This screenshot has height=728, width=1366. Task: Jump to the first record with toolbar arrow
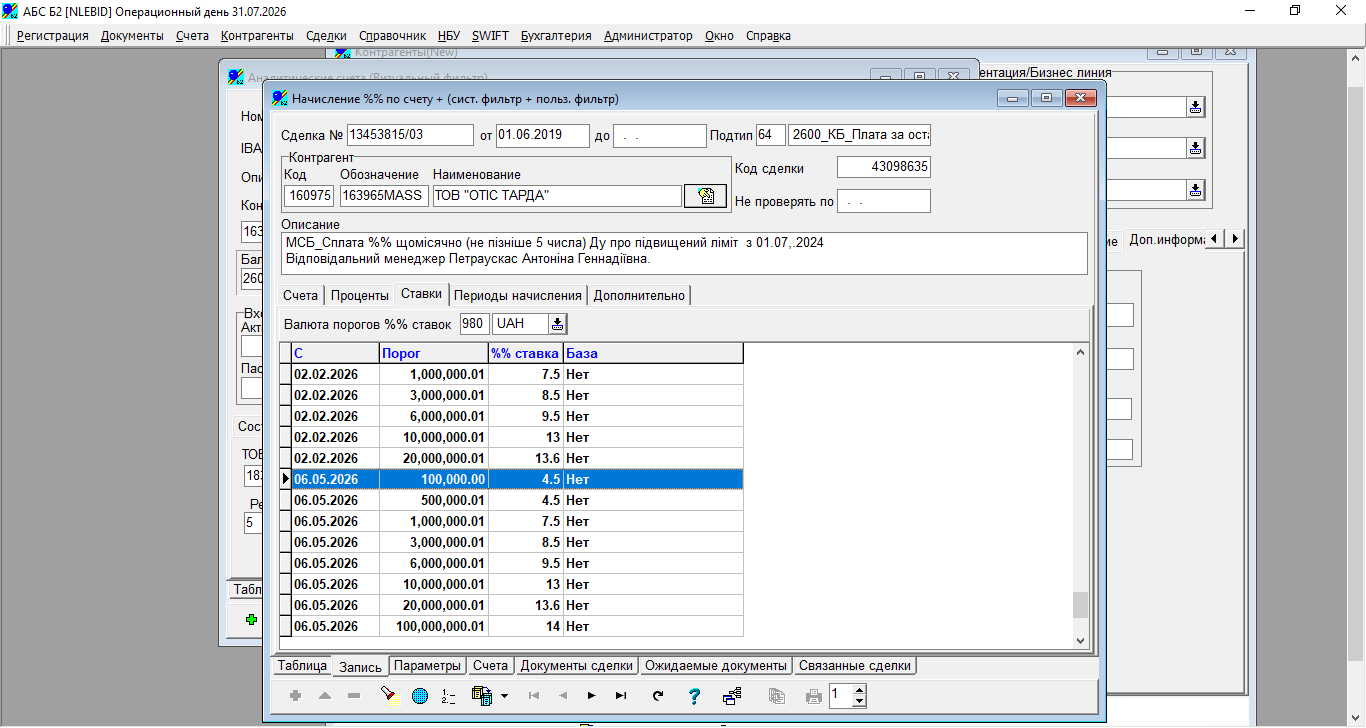(533, 695)
